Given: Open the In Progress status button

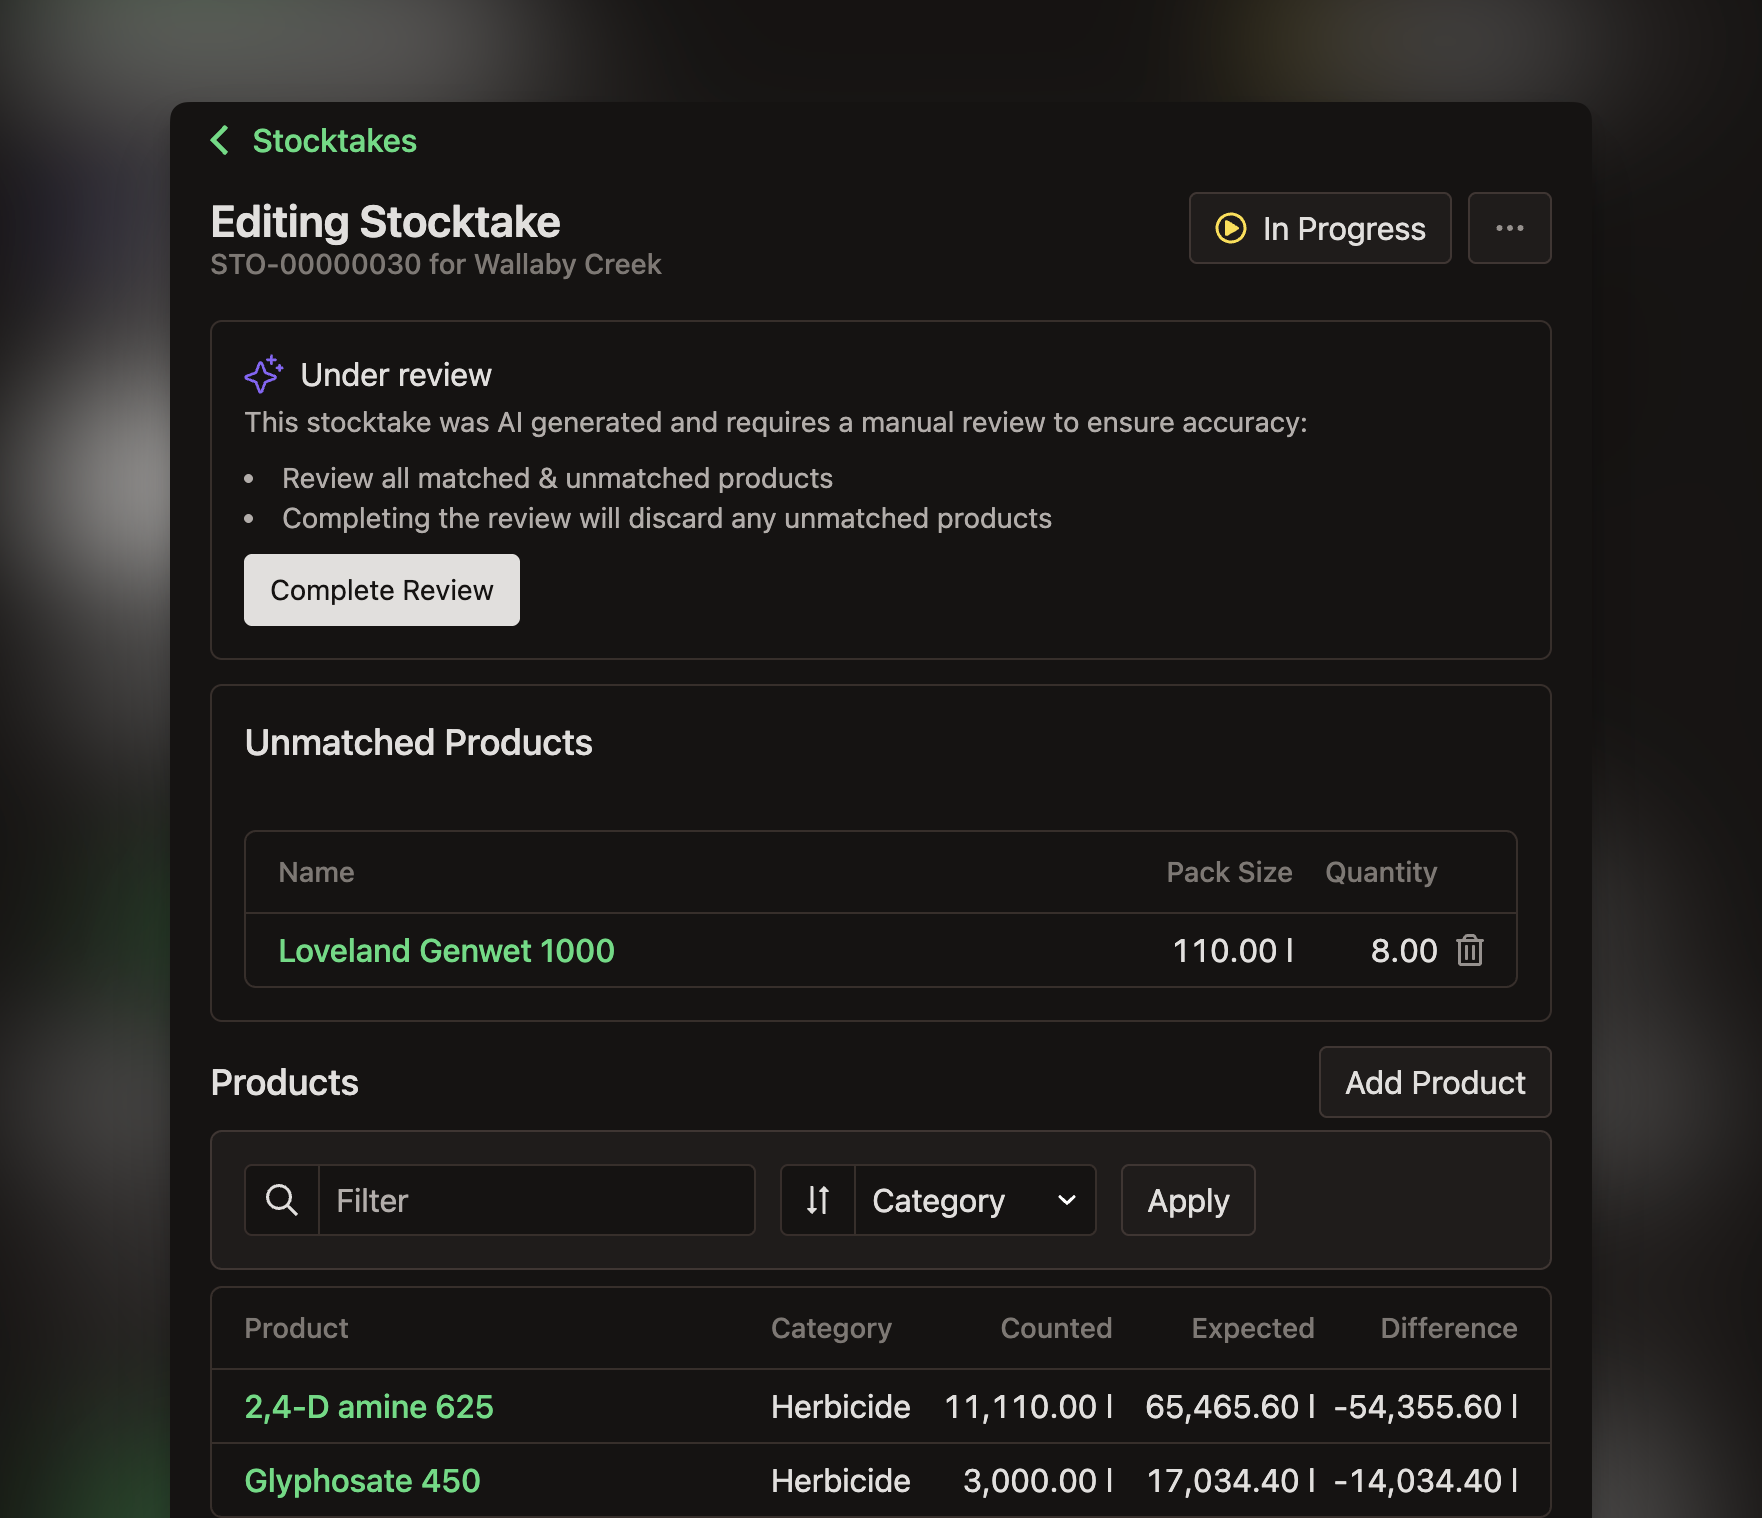Looking at the screenshot, I should [x=1320, y=228].
